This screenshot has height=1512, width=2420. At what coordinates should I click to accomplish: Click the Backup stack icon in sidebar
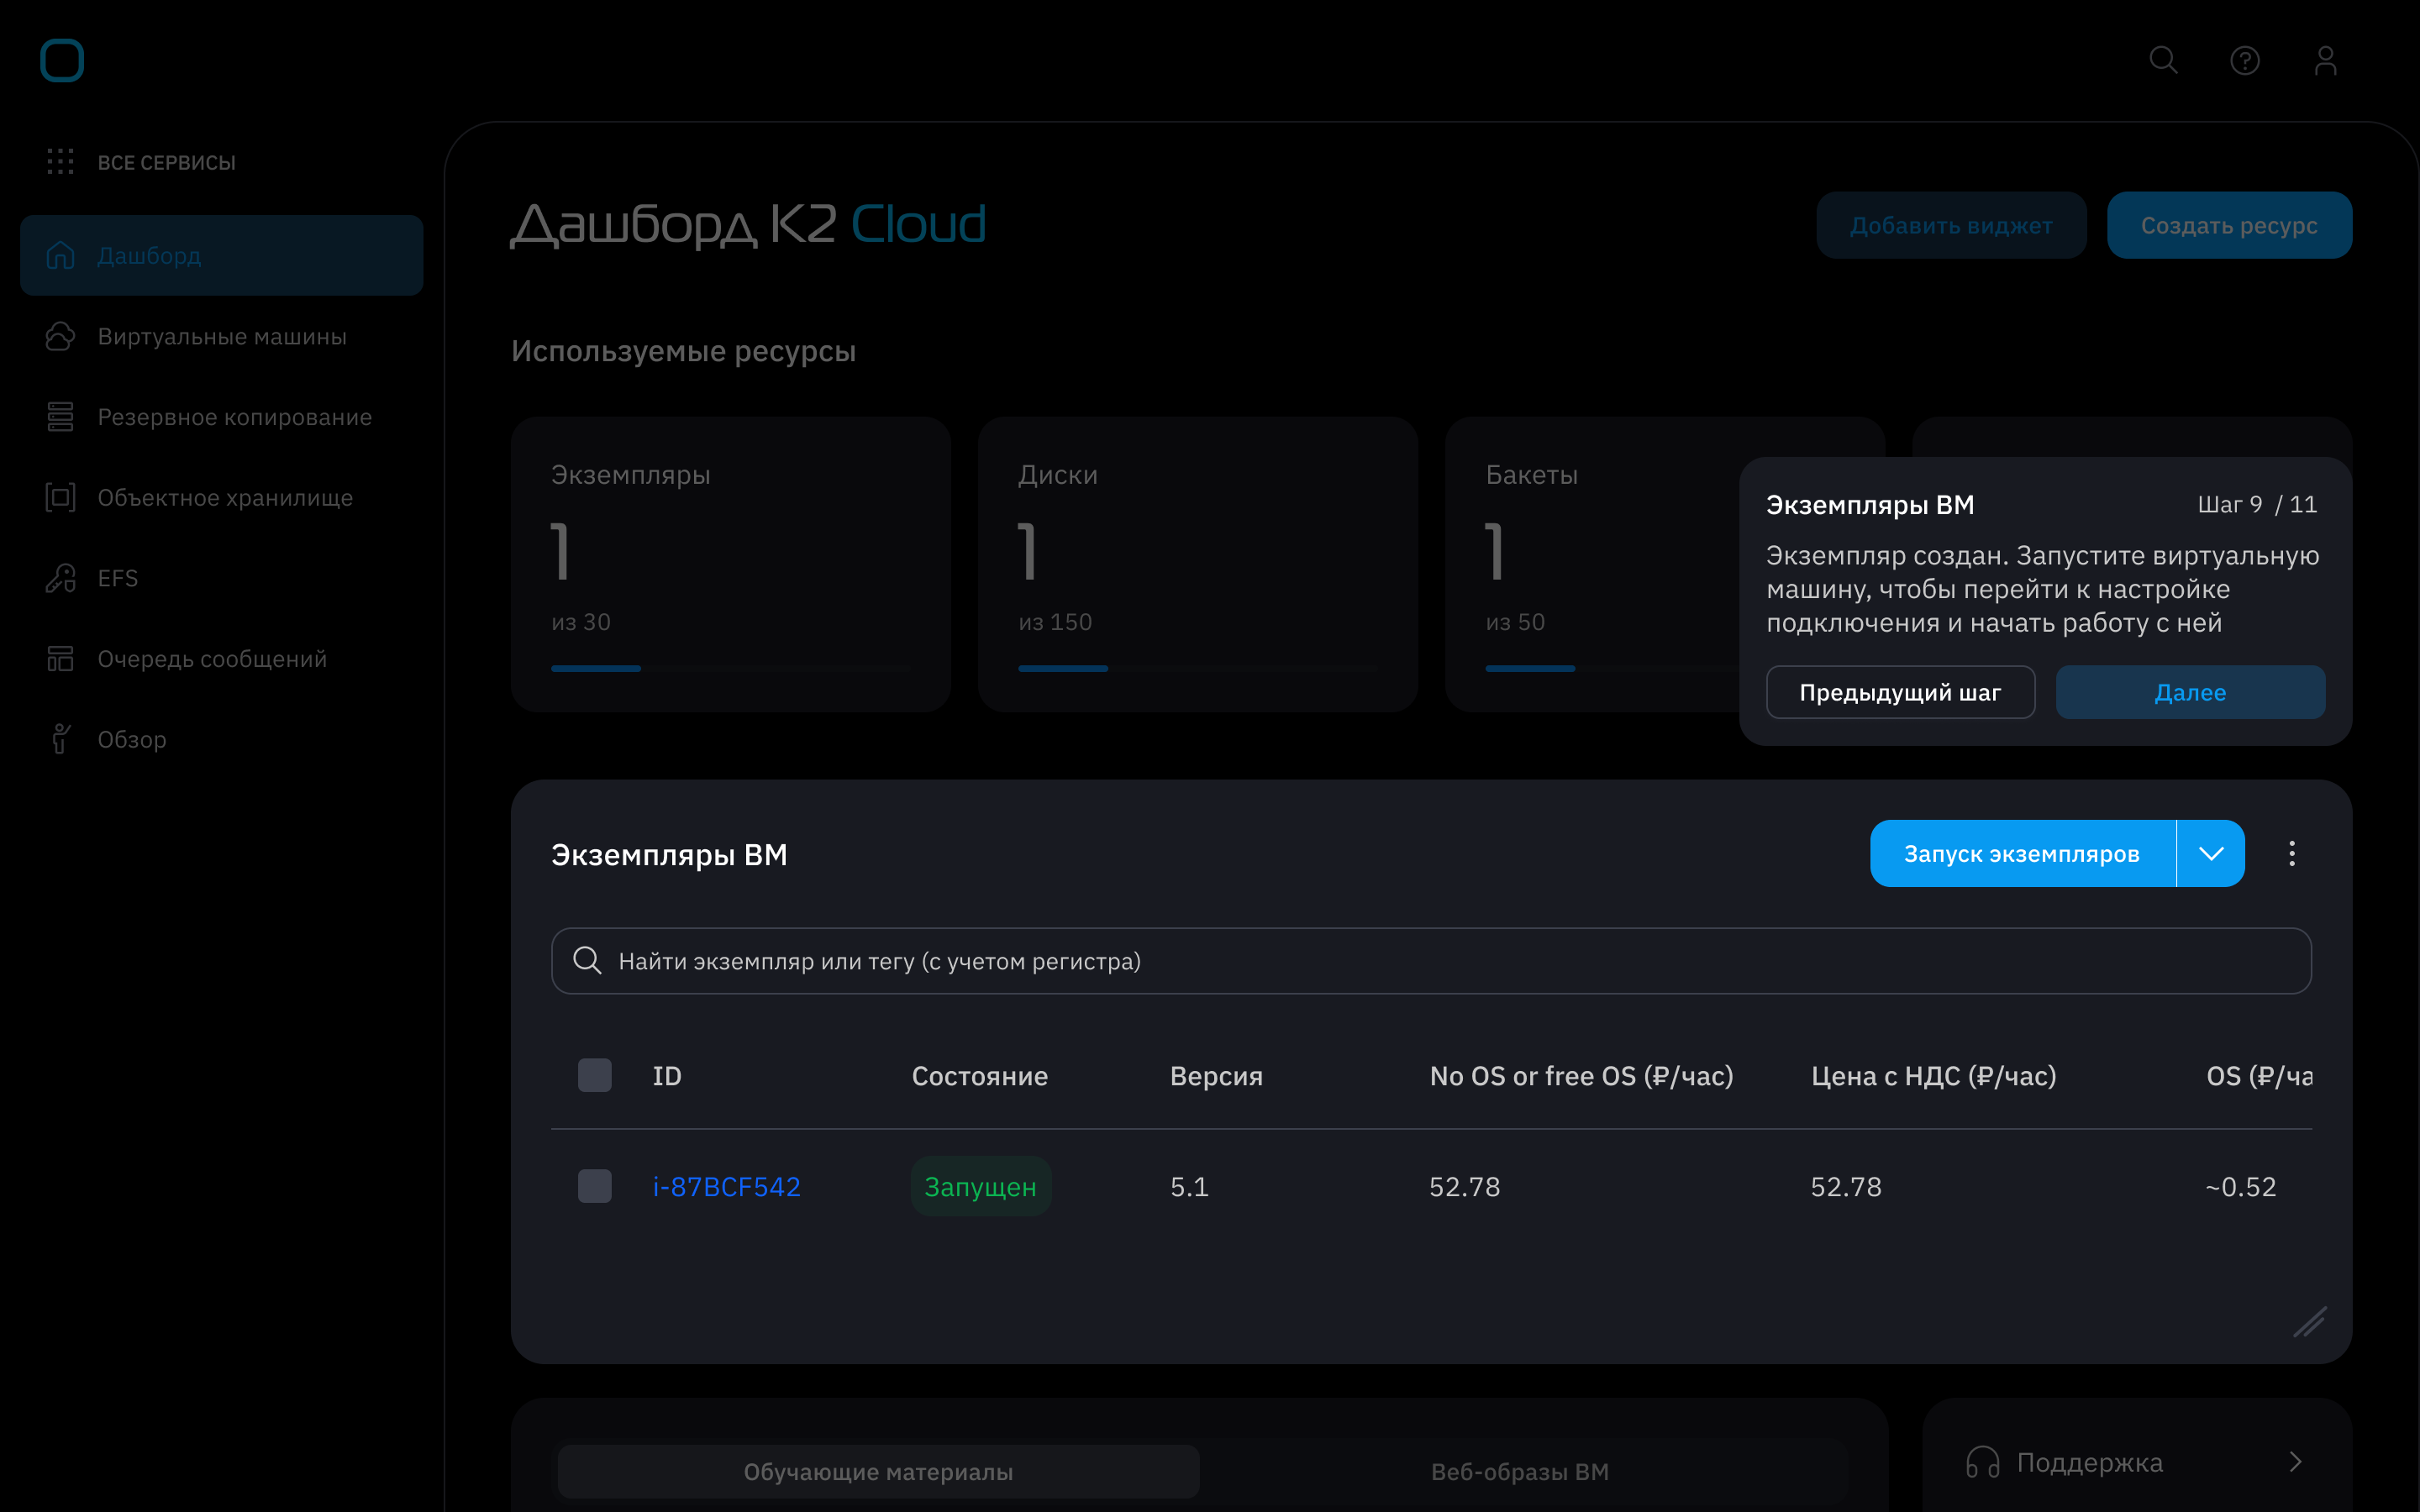tap(60, 416)
